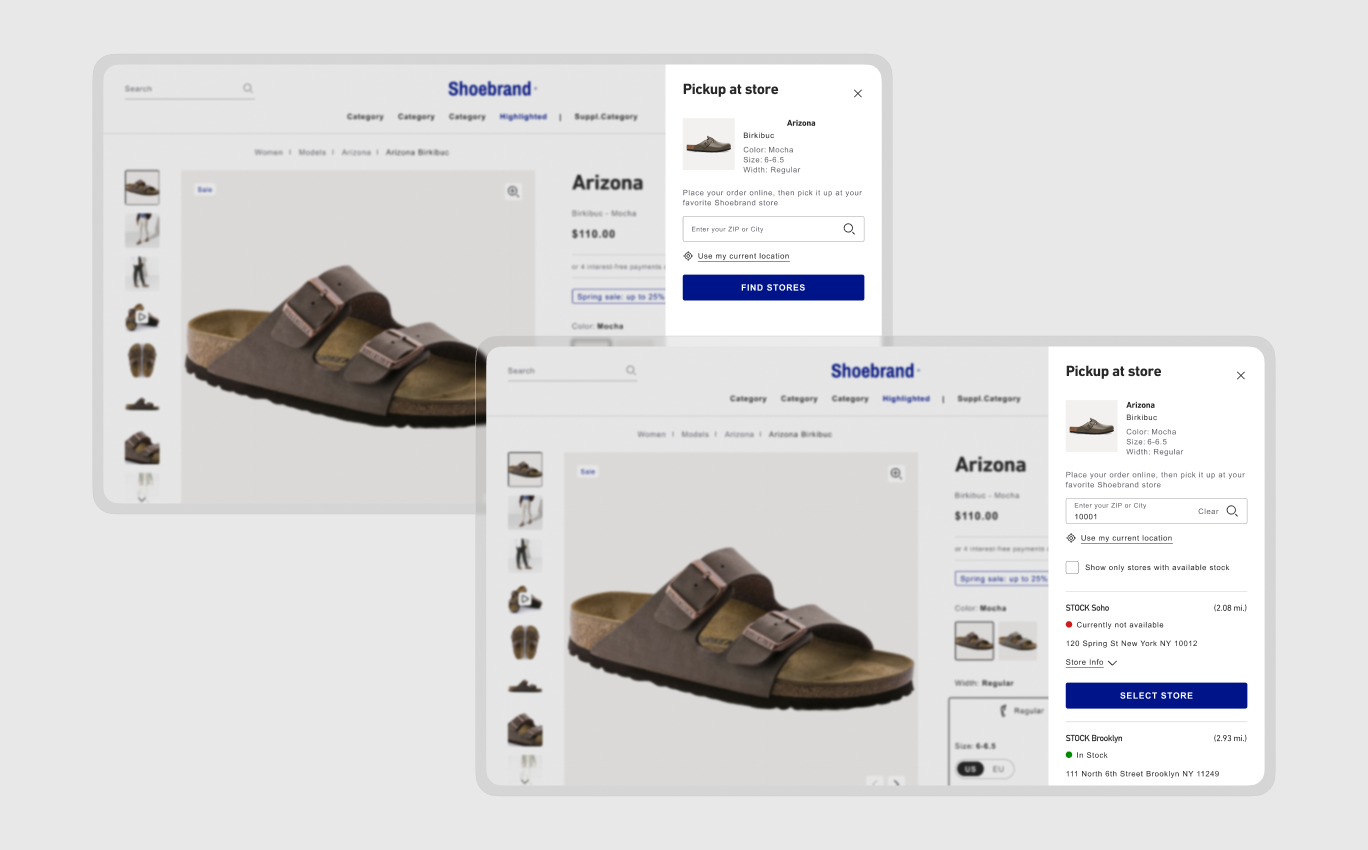Clear the ZIP code 10001 entry
Screen dimensions: 1368x850
coord(1208,511)
